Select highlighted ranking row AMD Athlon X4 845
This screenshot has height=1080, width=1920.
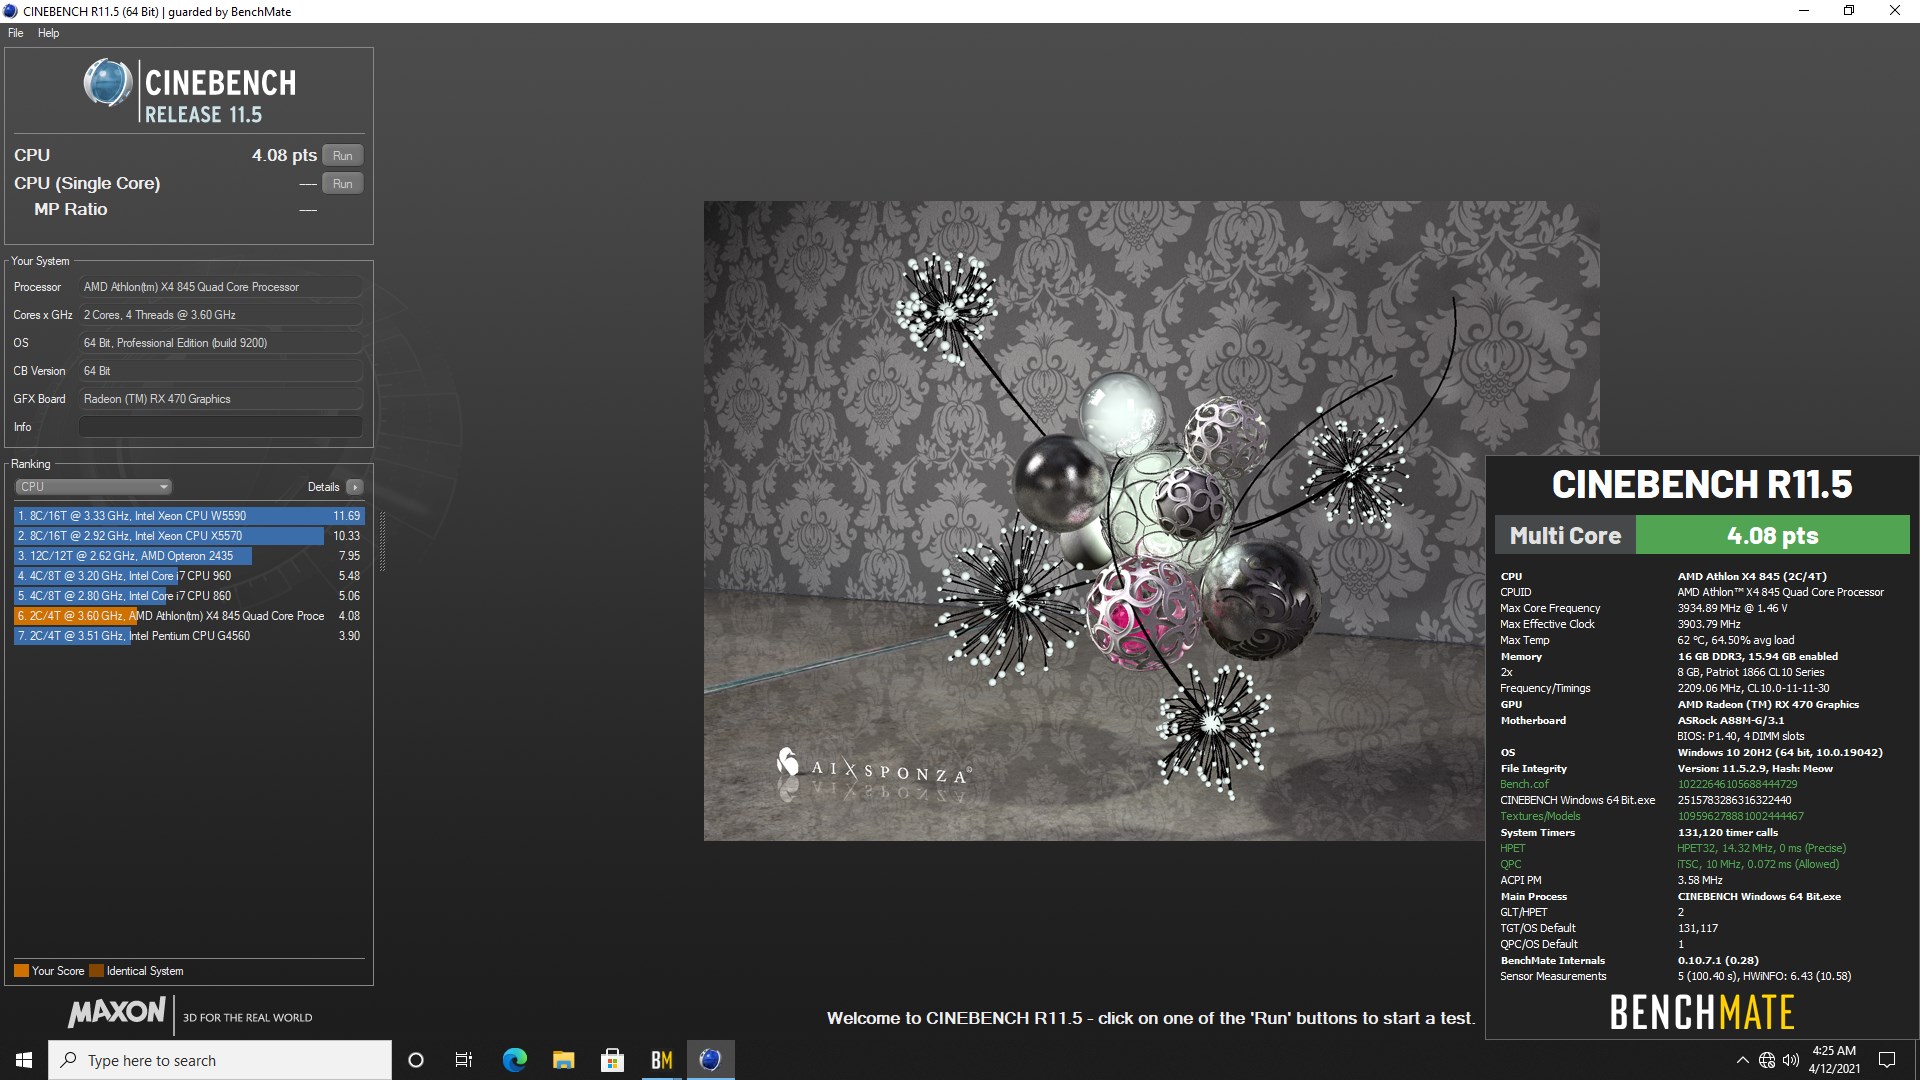coord(189,616)
